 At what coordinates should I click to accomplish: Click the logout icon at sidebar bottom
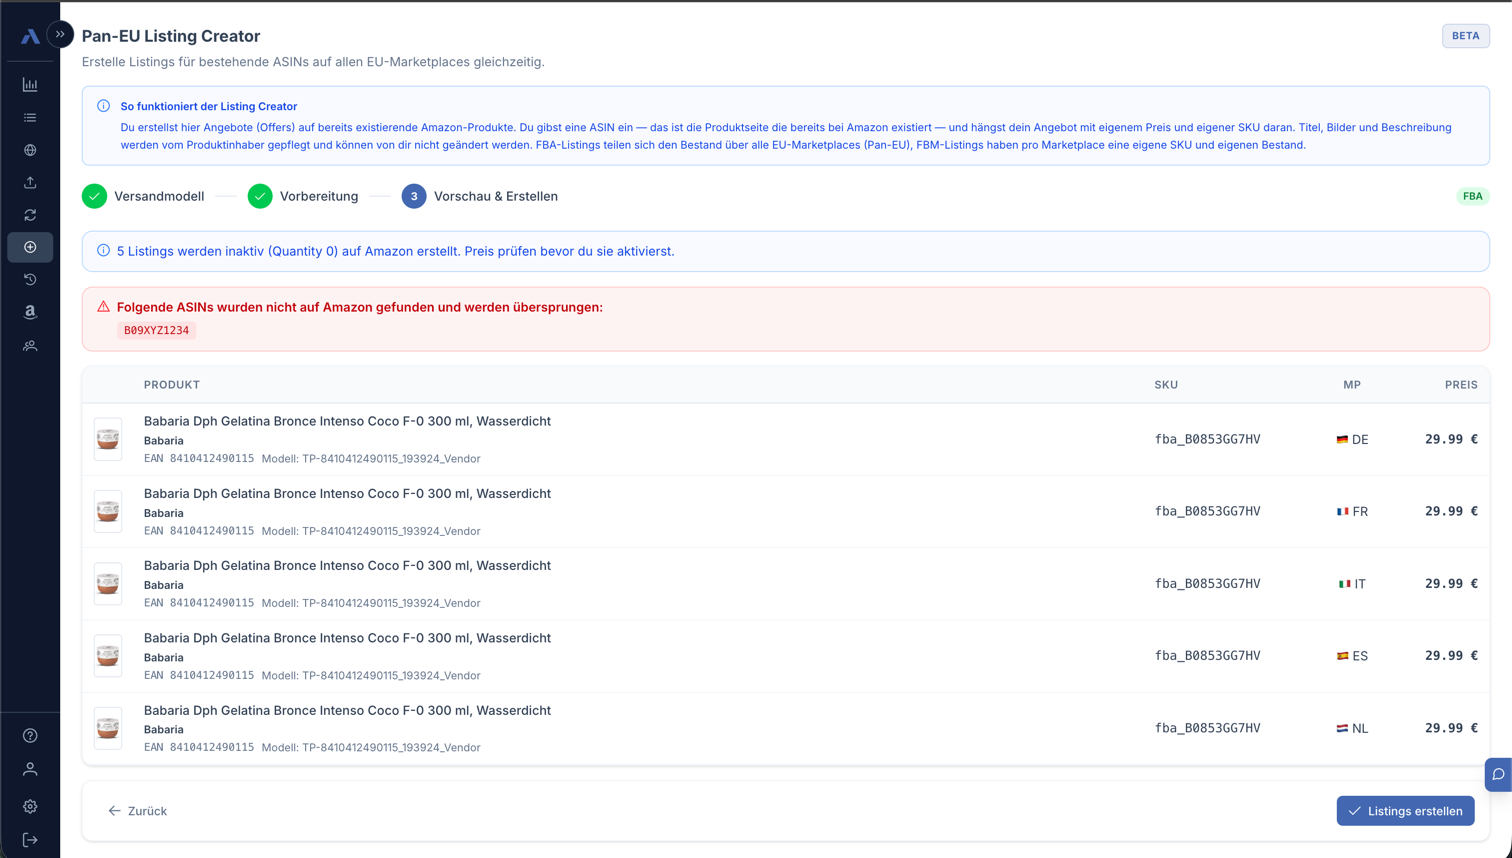[x=30, y=838]
